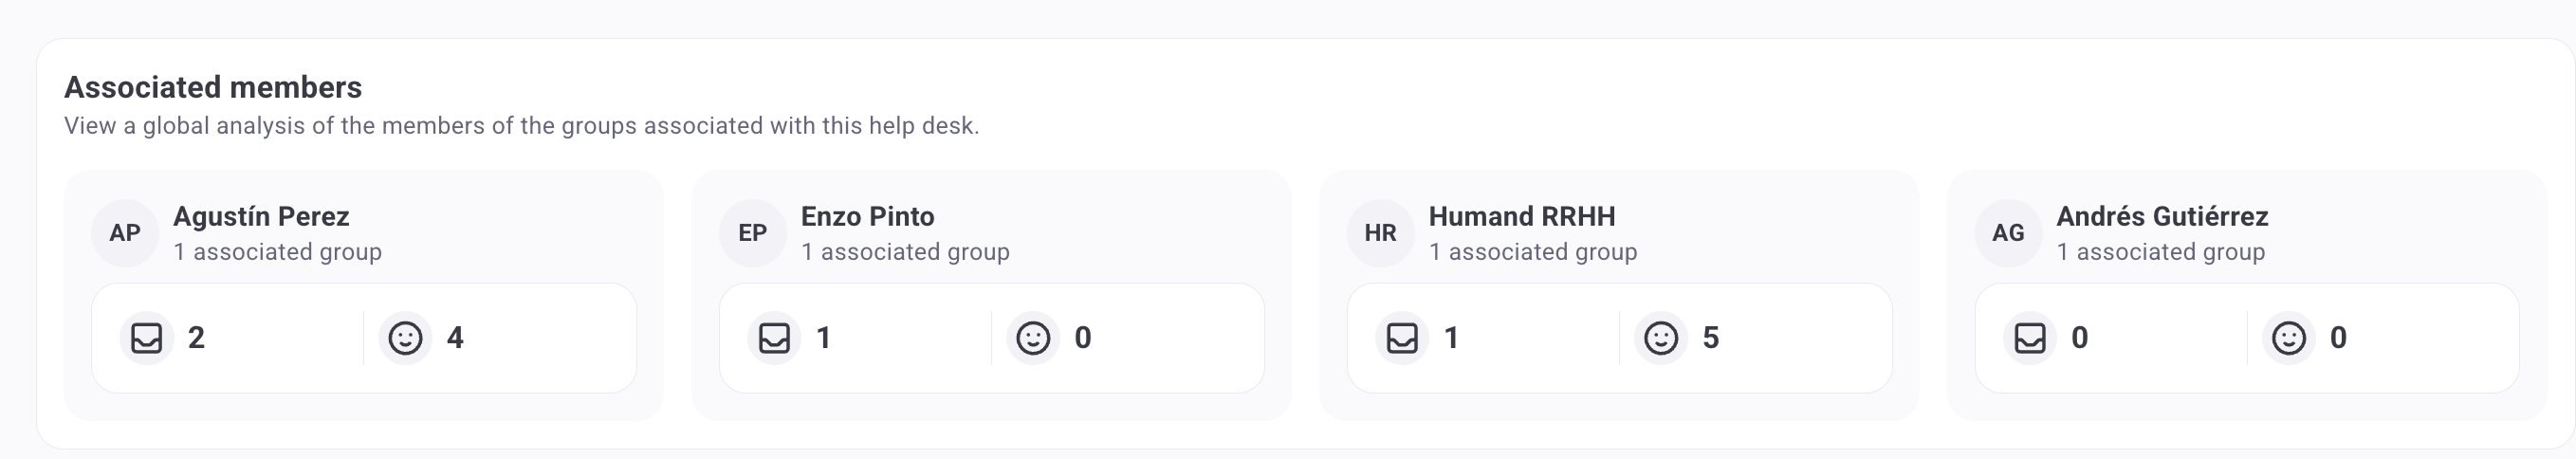Open Humand RRHH member name
Image resolution: width=2576 pixels, height=459 pixels.
(x=1521, y=216)
